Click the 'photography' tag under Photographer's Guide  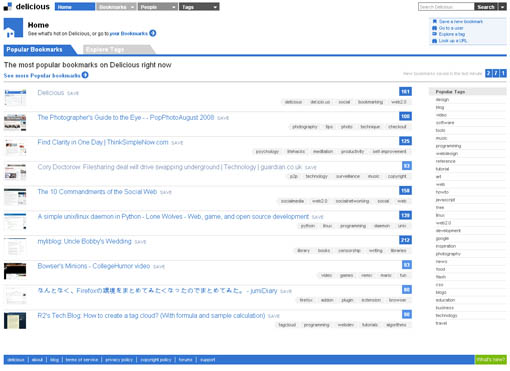pos(305,127)
